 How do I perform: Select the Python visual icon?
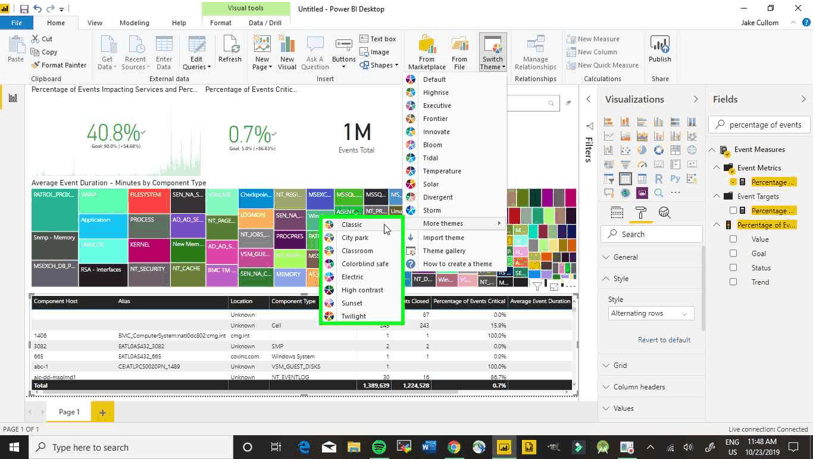click(675, 179)
